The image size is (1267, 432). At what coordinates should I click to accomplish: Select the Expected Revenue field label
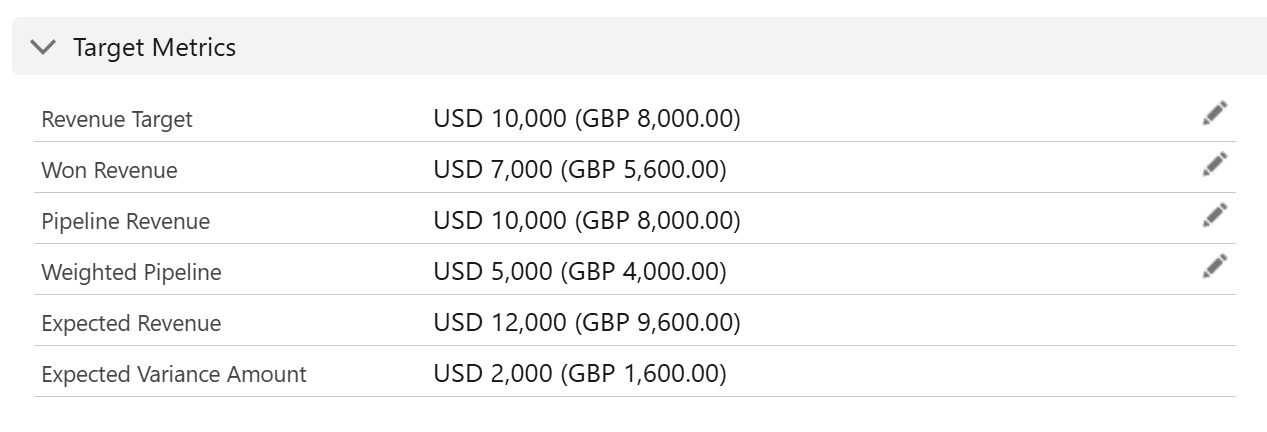point(131,324)
